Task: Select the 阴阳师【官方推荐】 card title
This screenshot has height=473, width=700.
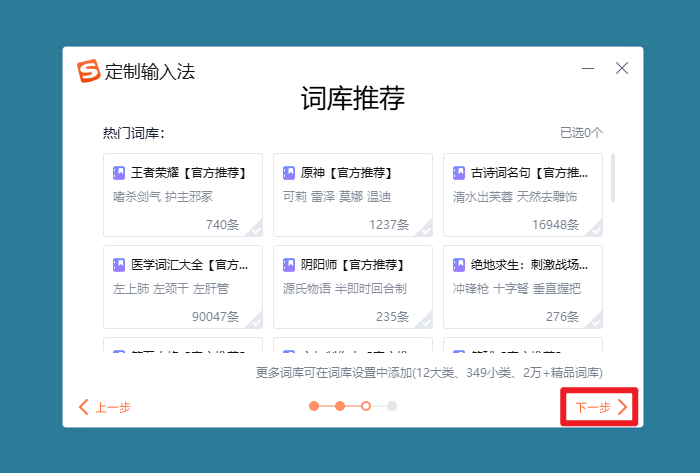Action: click(353, 265)
